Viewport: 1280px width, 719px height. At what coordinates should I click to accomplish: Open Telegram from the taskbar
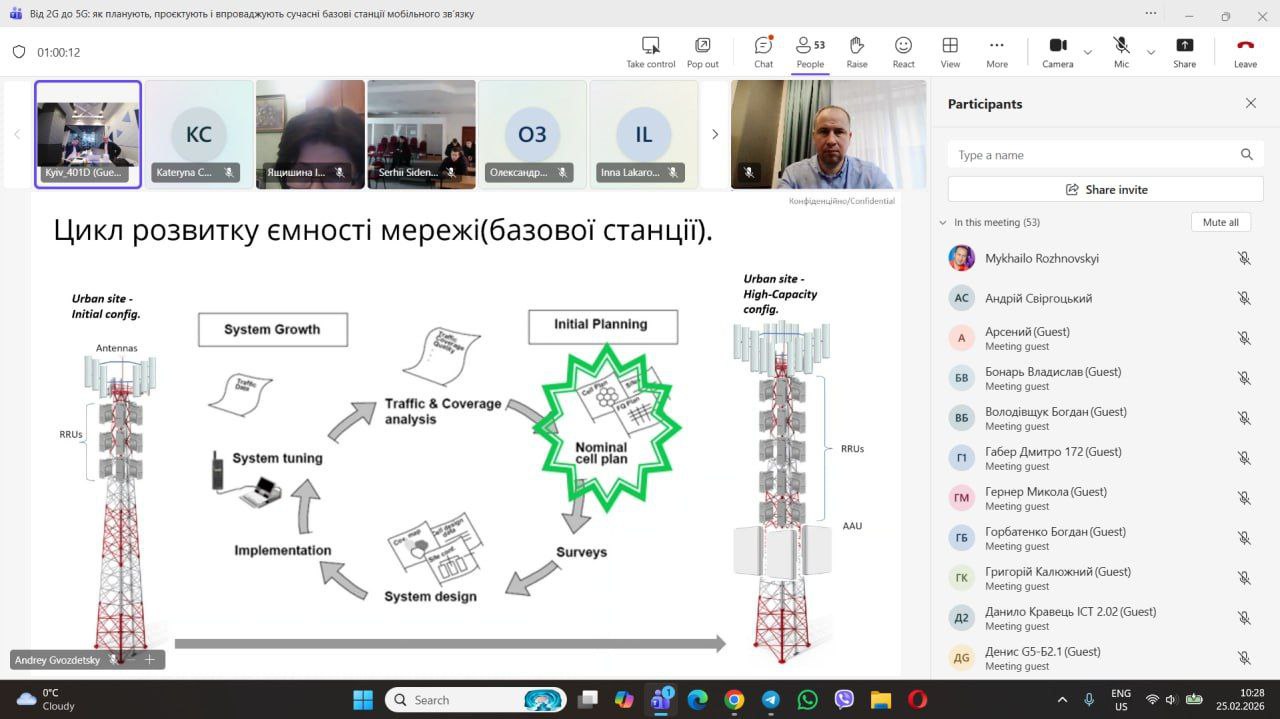(x=771, y=700)
